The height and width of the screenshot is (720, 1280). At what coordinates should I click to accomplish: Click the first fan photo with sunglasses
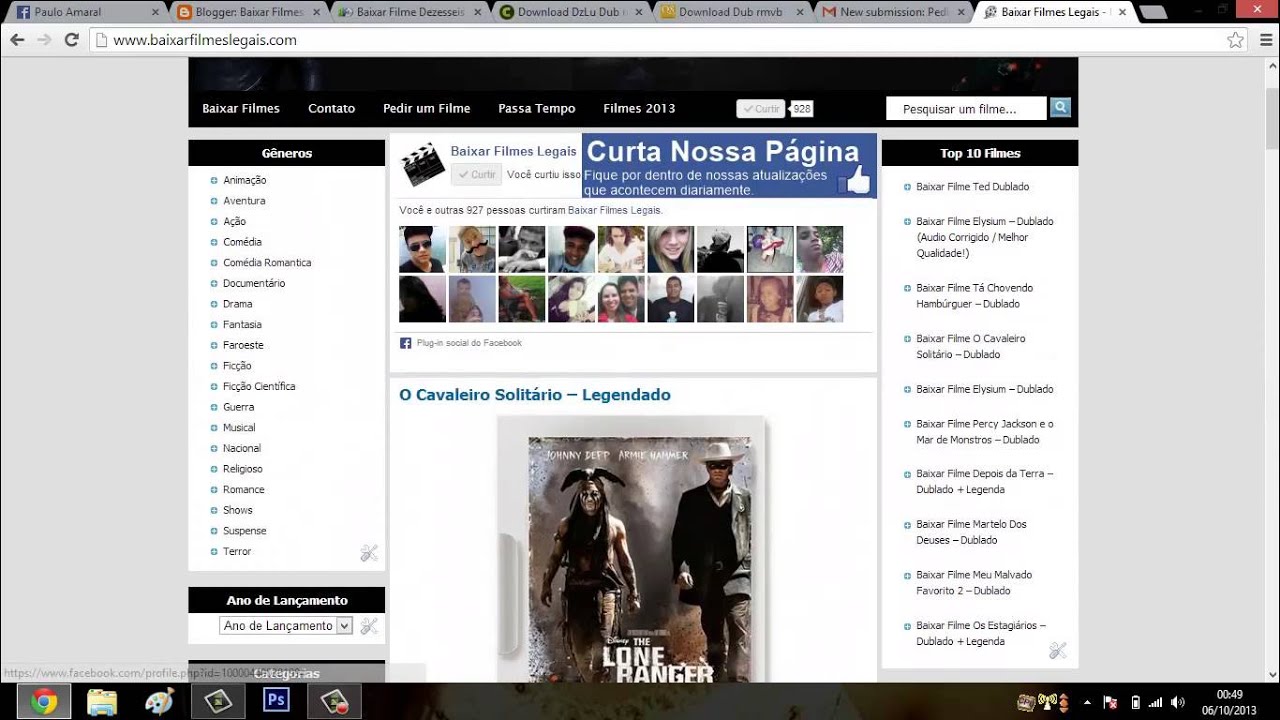[422, 249]
